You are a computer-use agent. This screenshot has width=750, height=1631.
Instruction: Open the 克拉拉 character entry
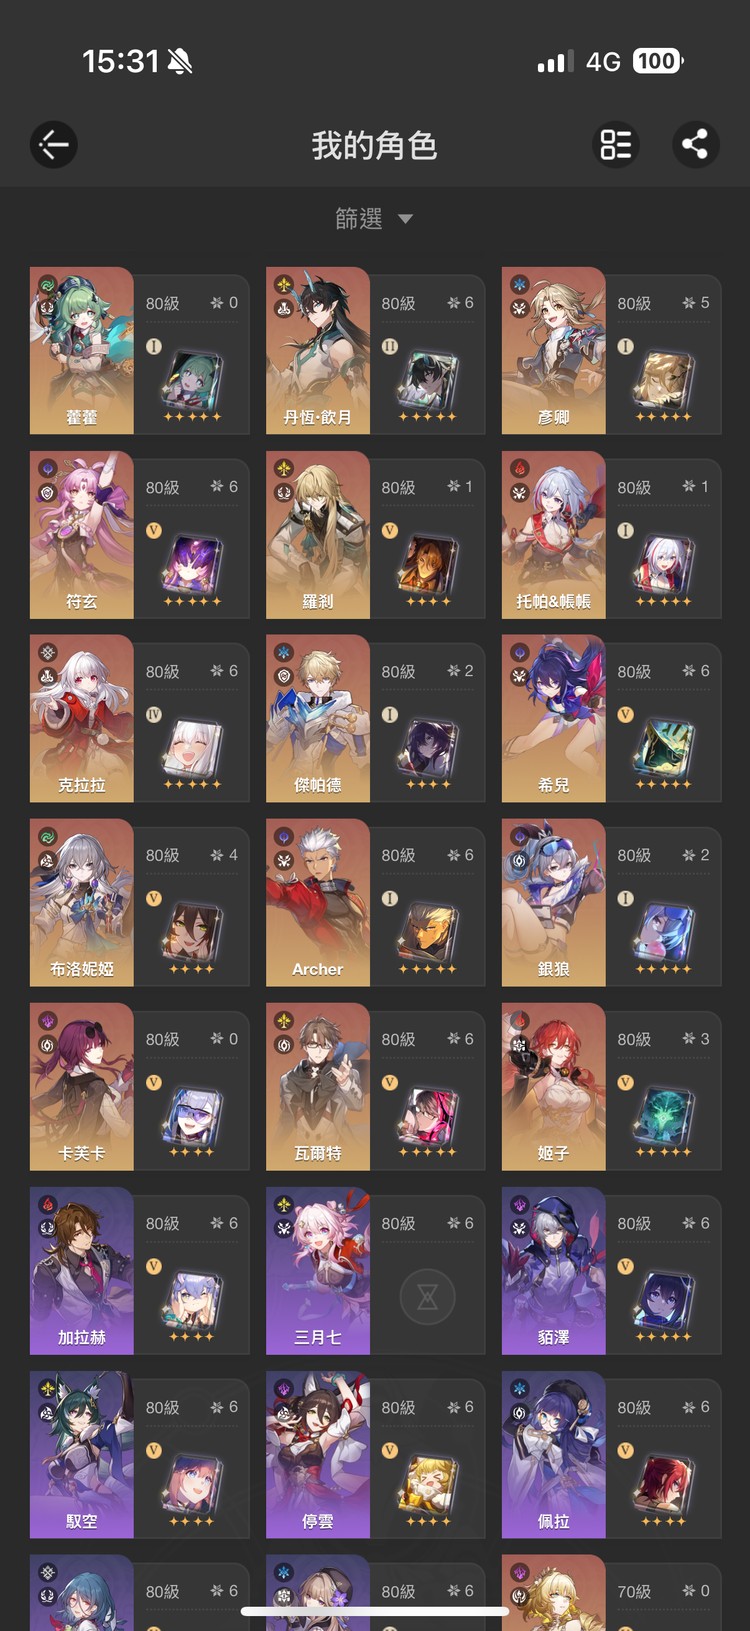139,718
